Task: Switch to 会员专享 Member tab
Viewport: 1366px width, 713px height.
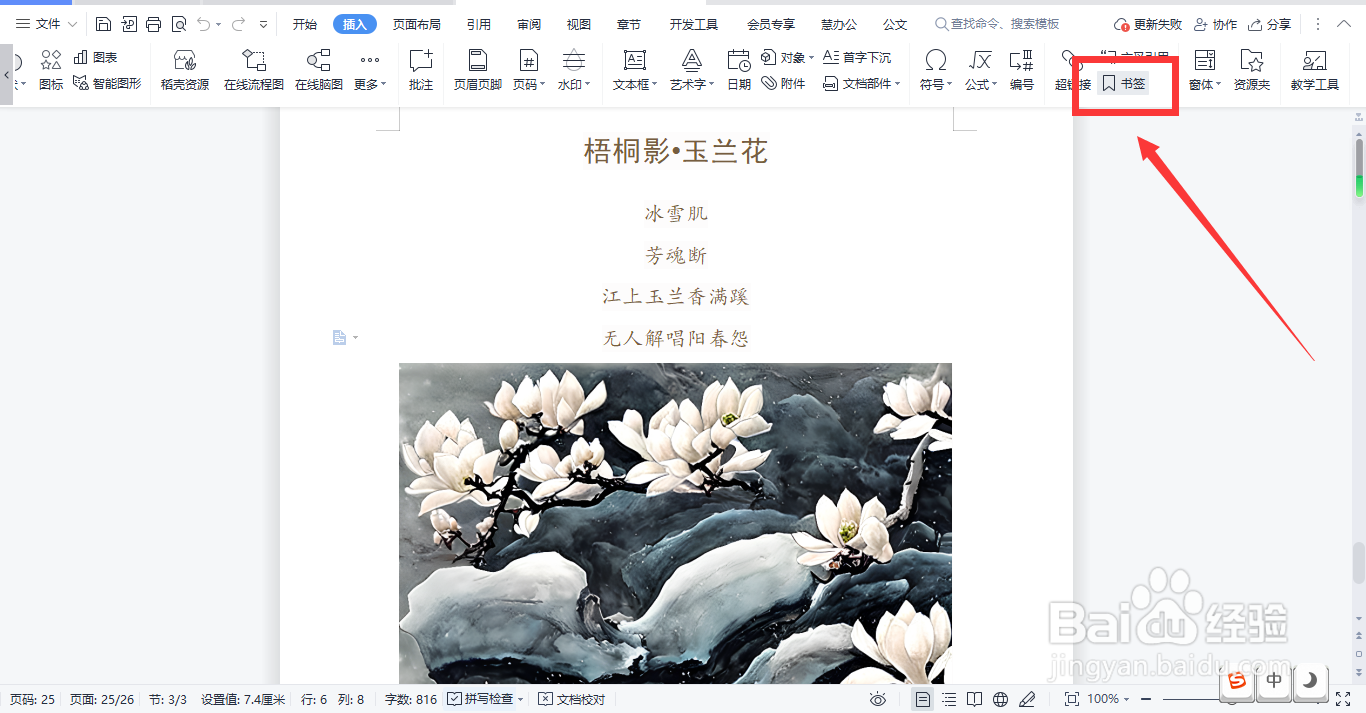Action: 771,24
